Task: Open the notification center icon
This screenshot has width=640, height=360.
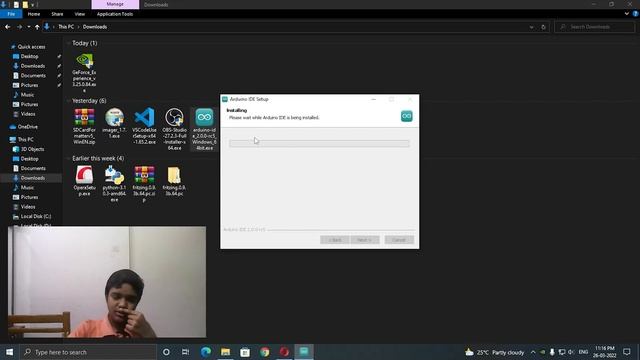Action: click(x=627, y=352)
